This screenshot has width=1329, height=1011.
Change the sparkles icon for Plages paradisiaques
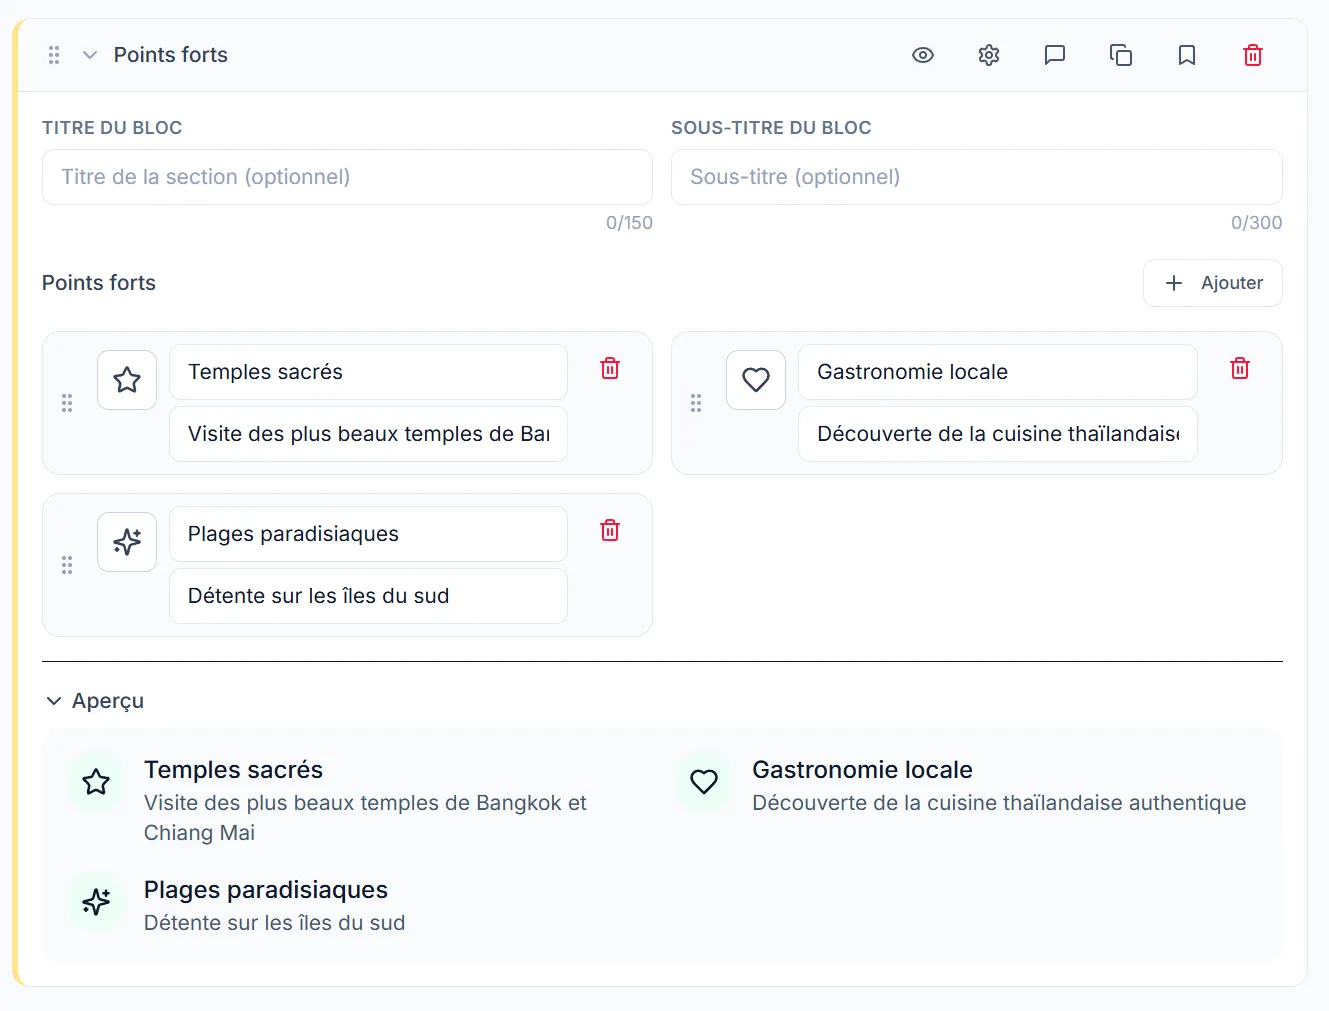tap(127, 542)
